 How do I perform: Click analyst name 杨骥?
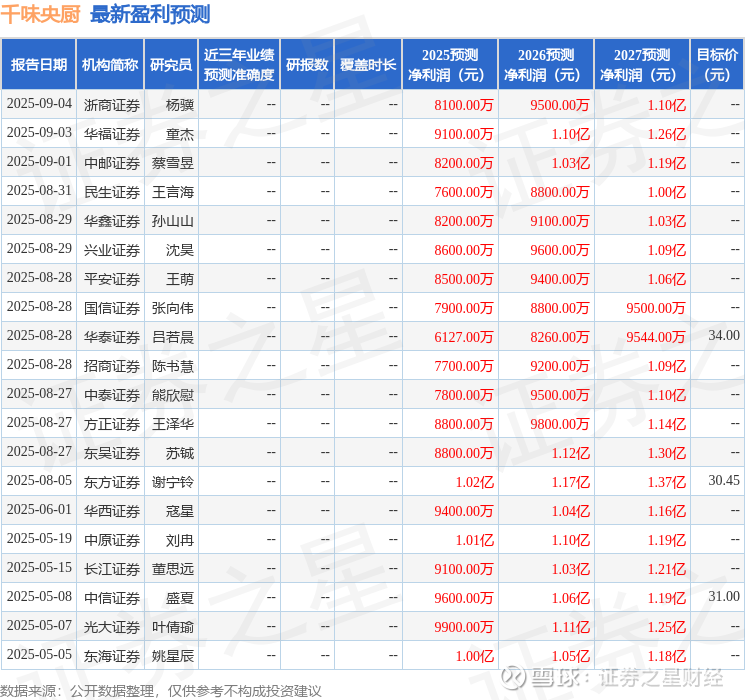click(x=180, y=105)
